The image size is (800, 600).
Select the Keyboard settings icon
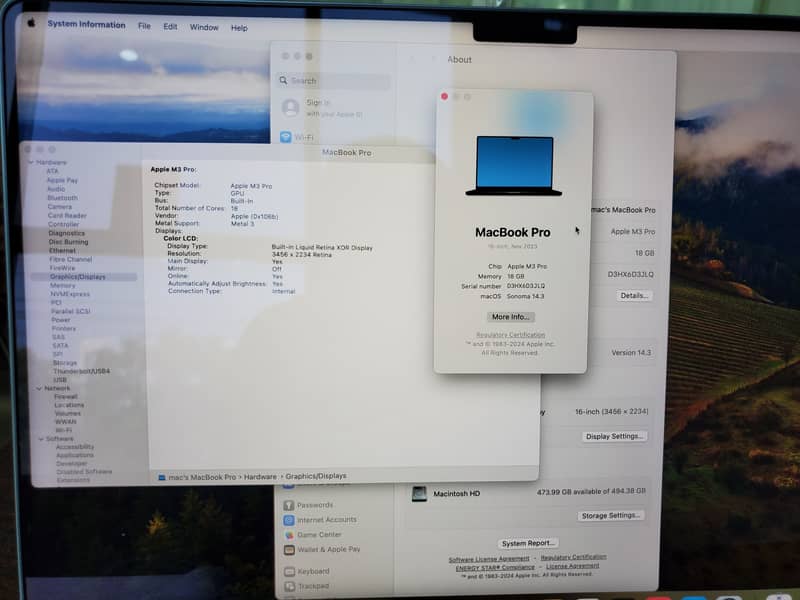(x=288, y=571)
